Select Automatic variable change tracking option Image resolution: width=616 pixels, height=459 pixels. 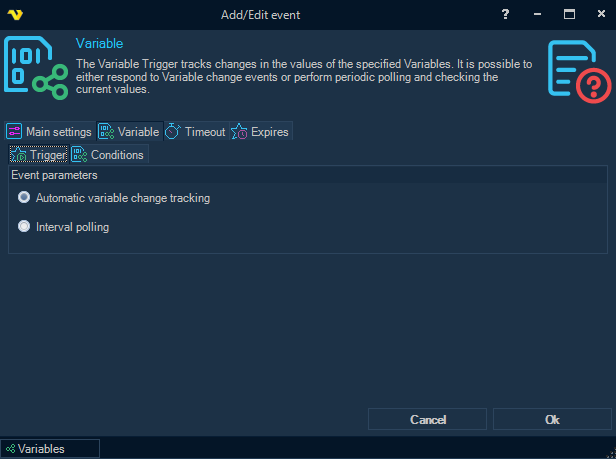(24, 198)
